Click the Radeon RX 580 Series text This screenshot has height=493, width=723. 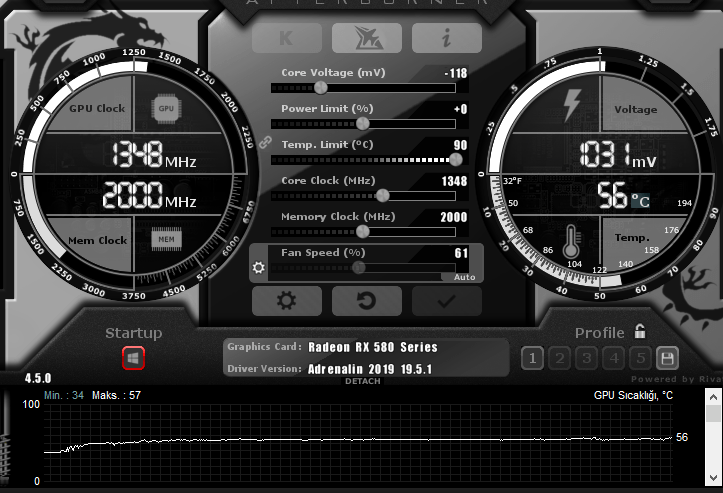coord(373,347)
